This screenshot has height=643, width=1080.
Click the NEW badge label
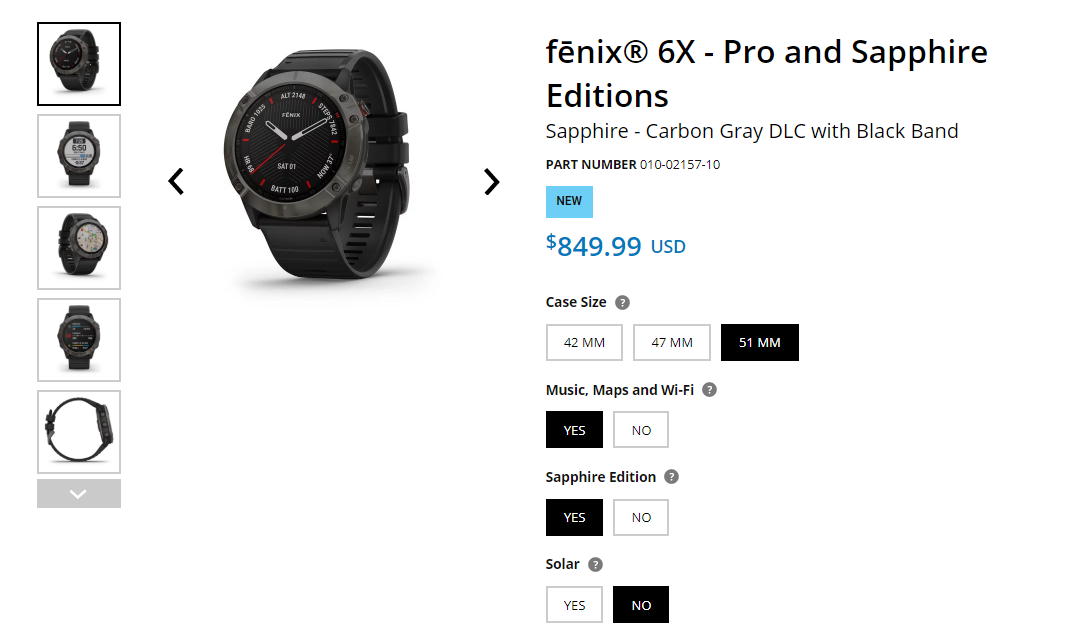click(569, 201)
